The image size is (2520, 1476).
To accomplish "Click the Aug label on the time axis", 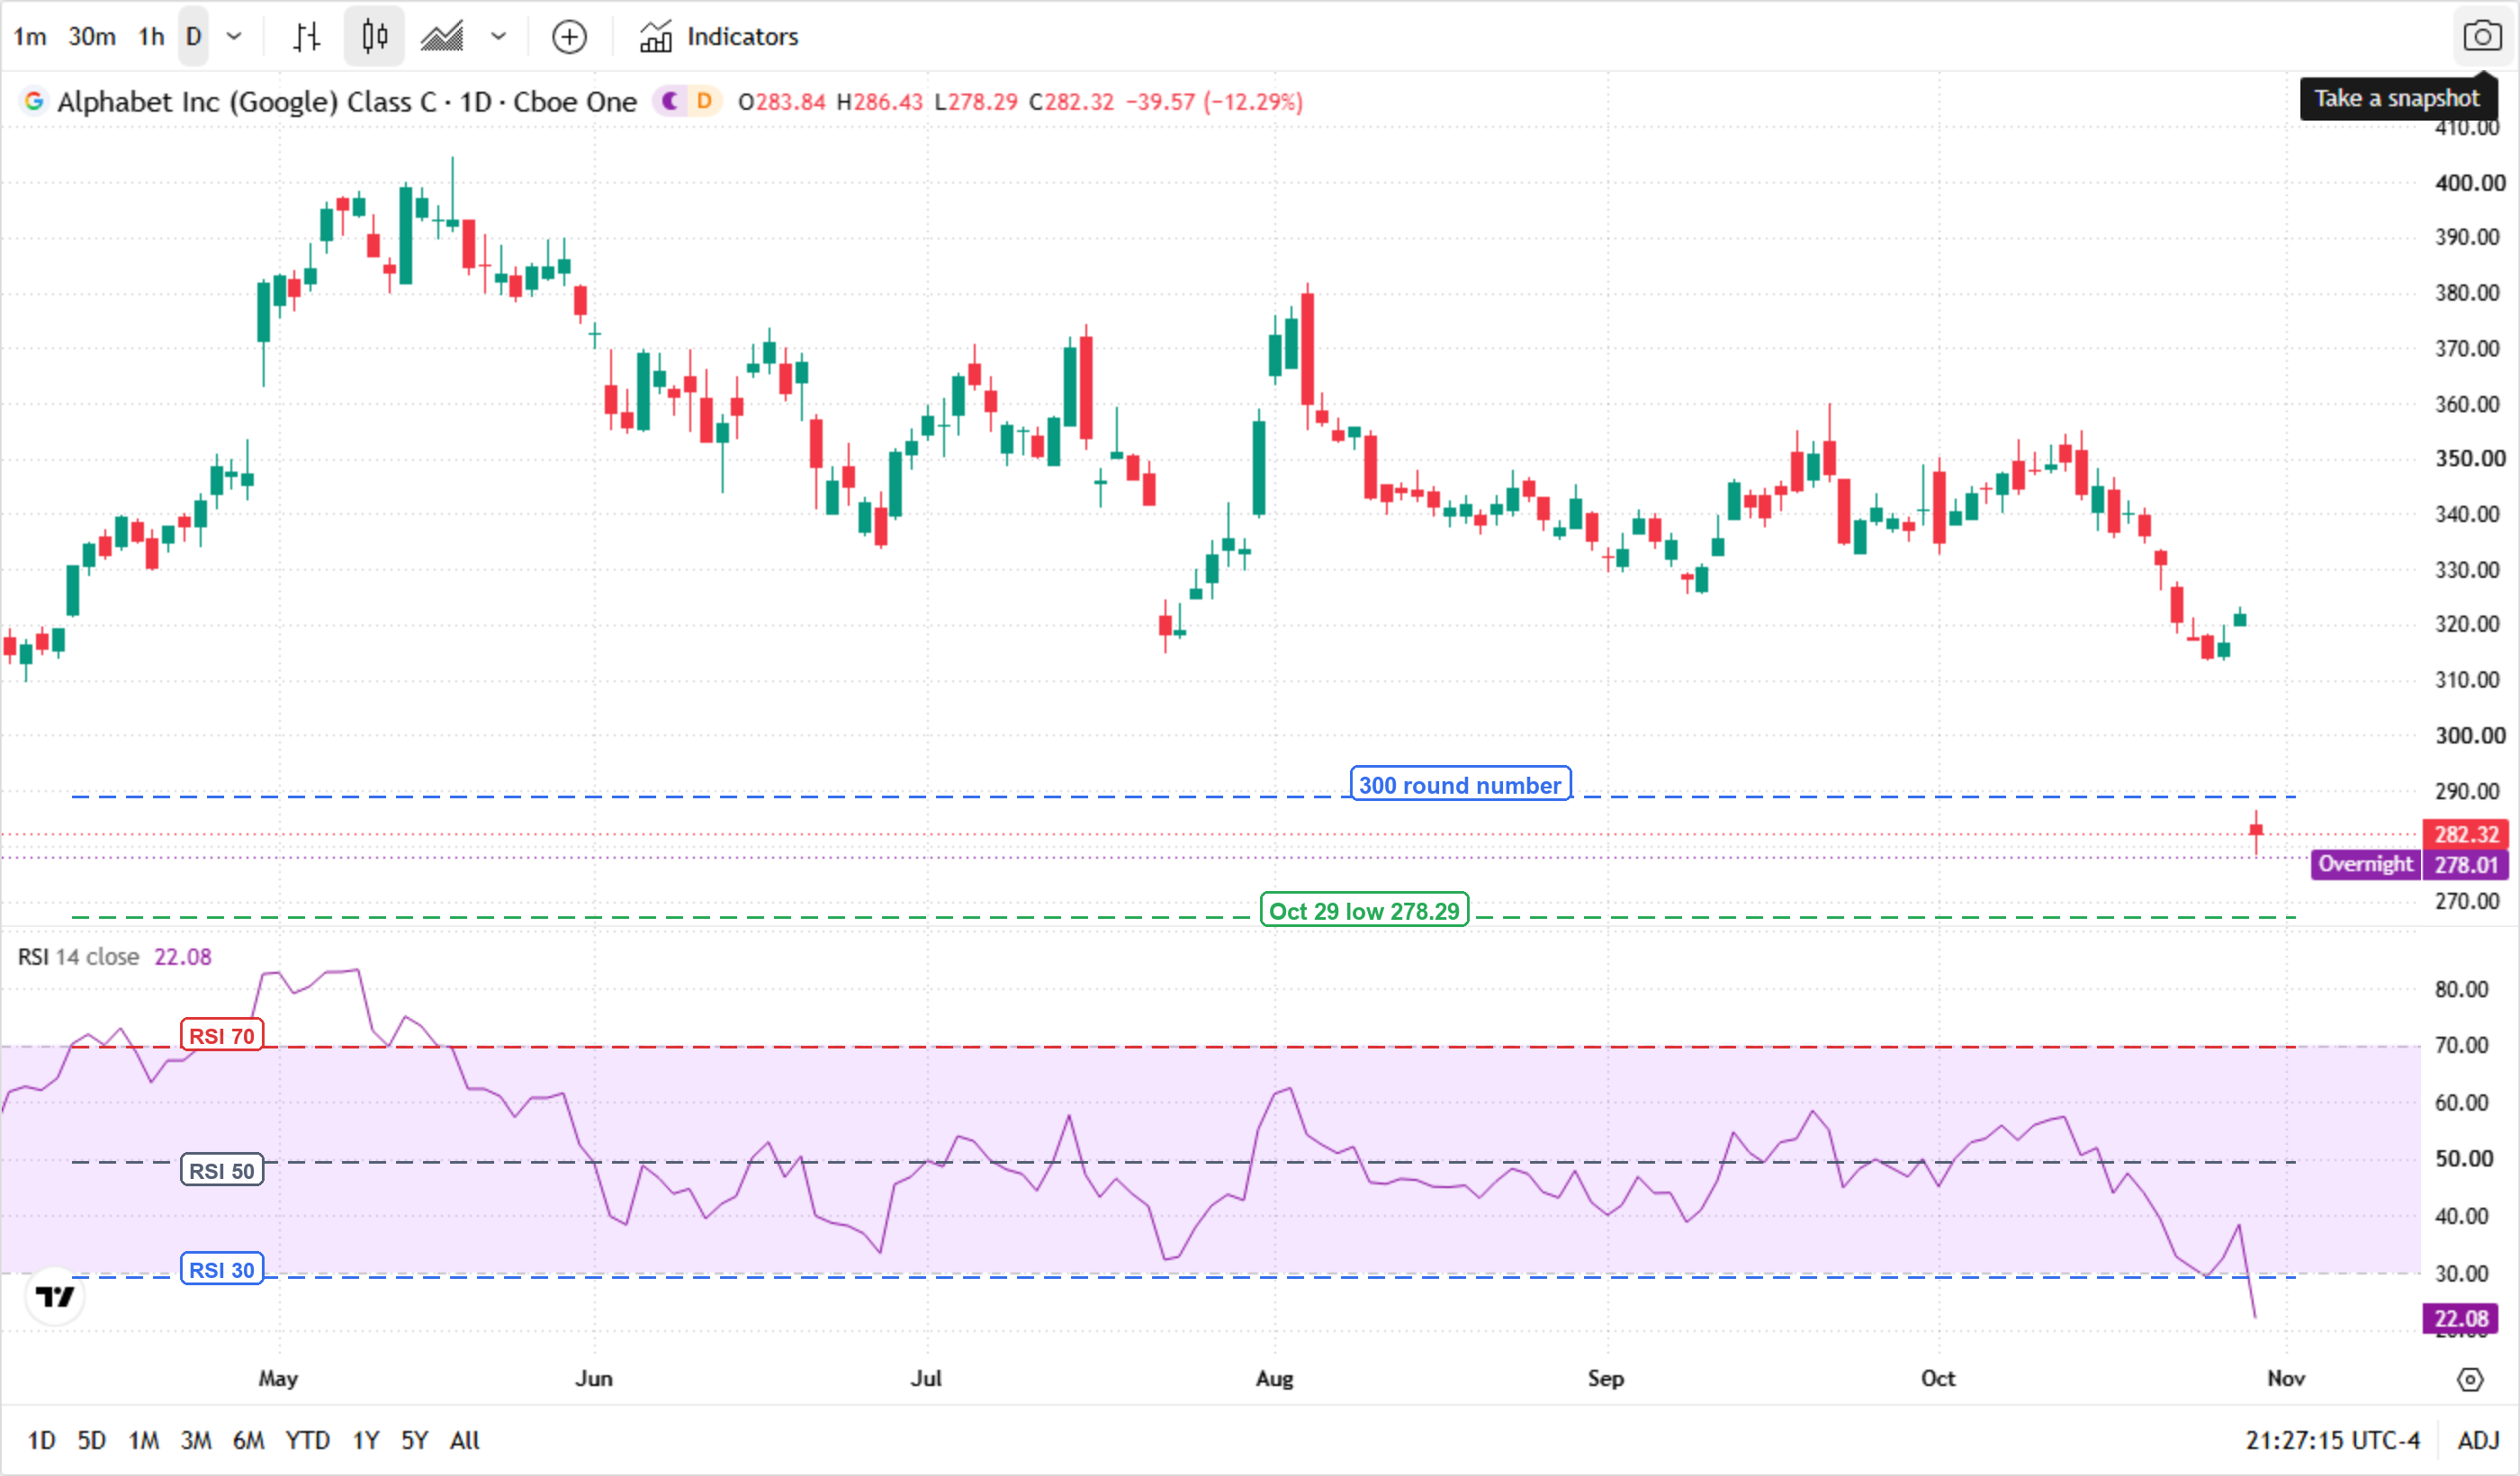I will click(1274, 1379).
